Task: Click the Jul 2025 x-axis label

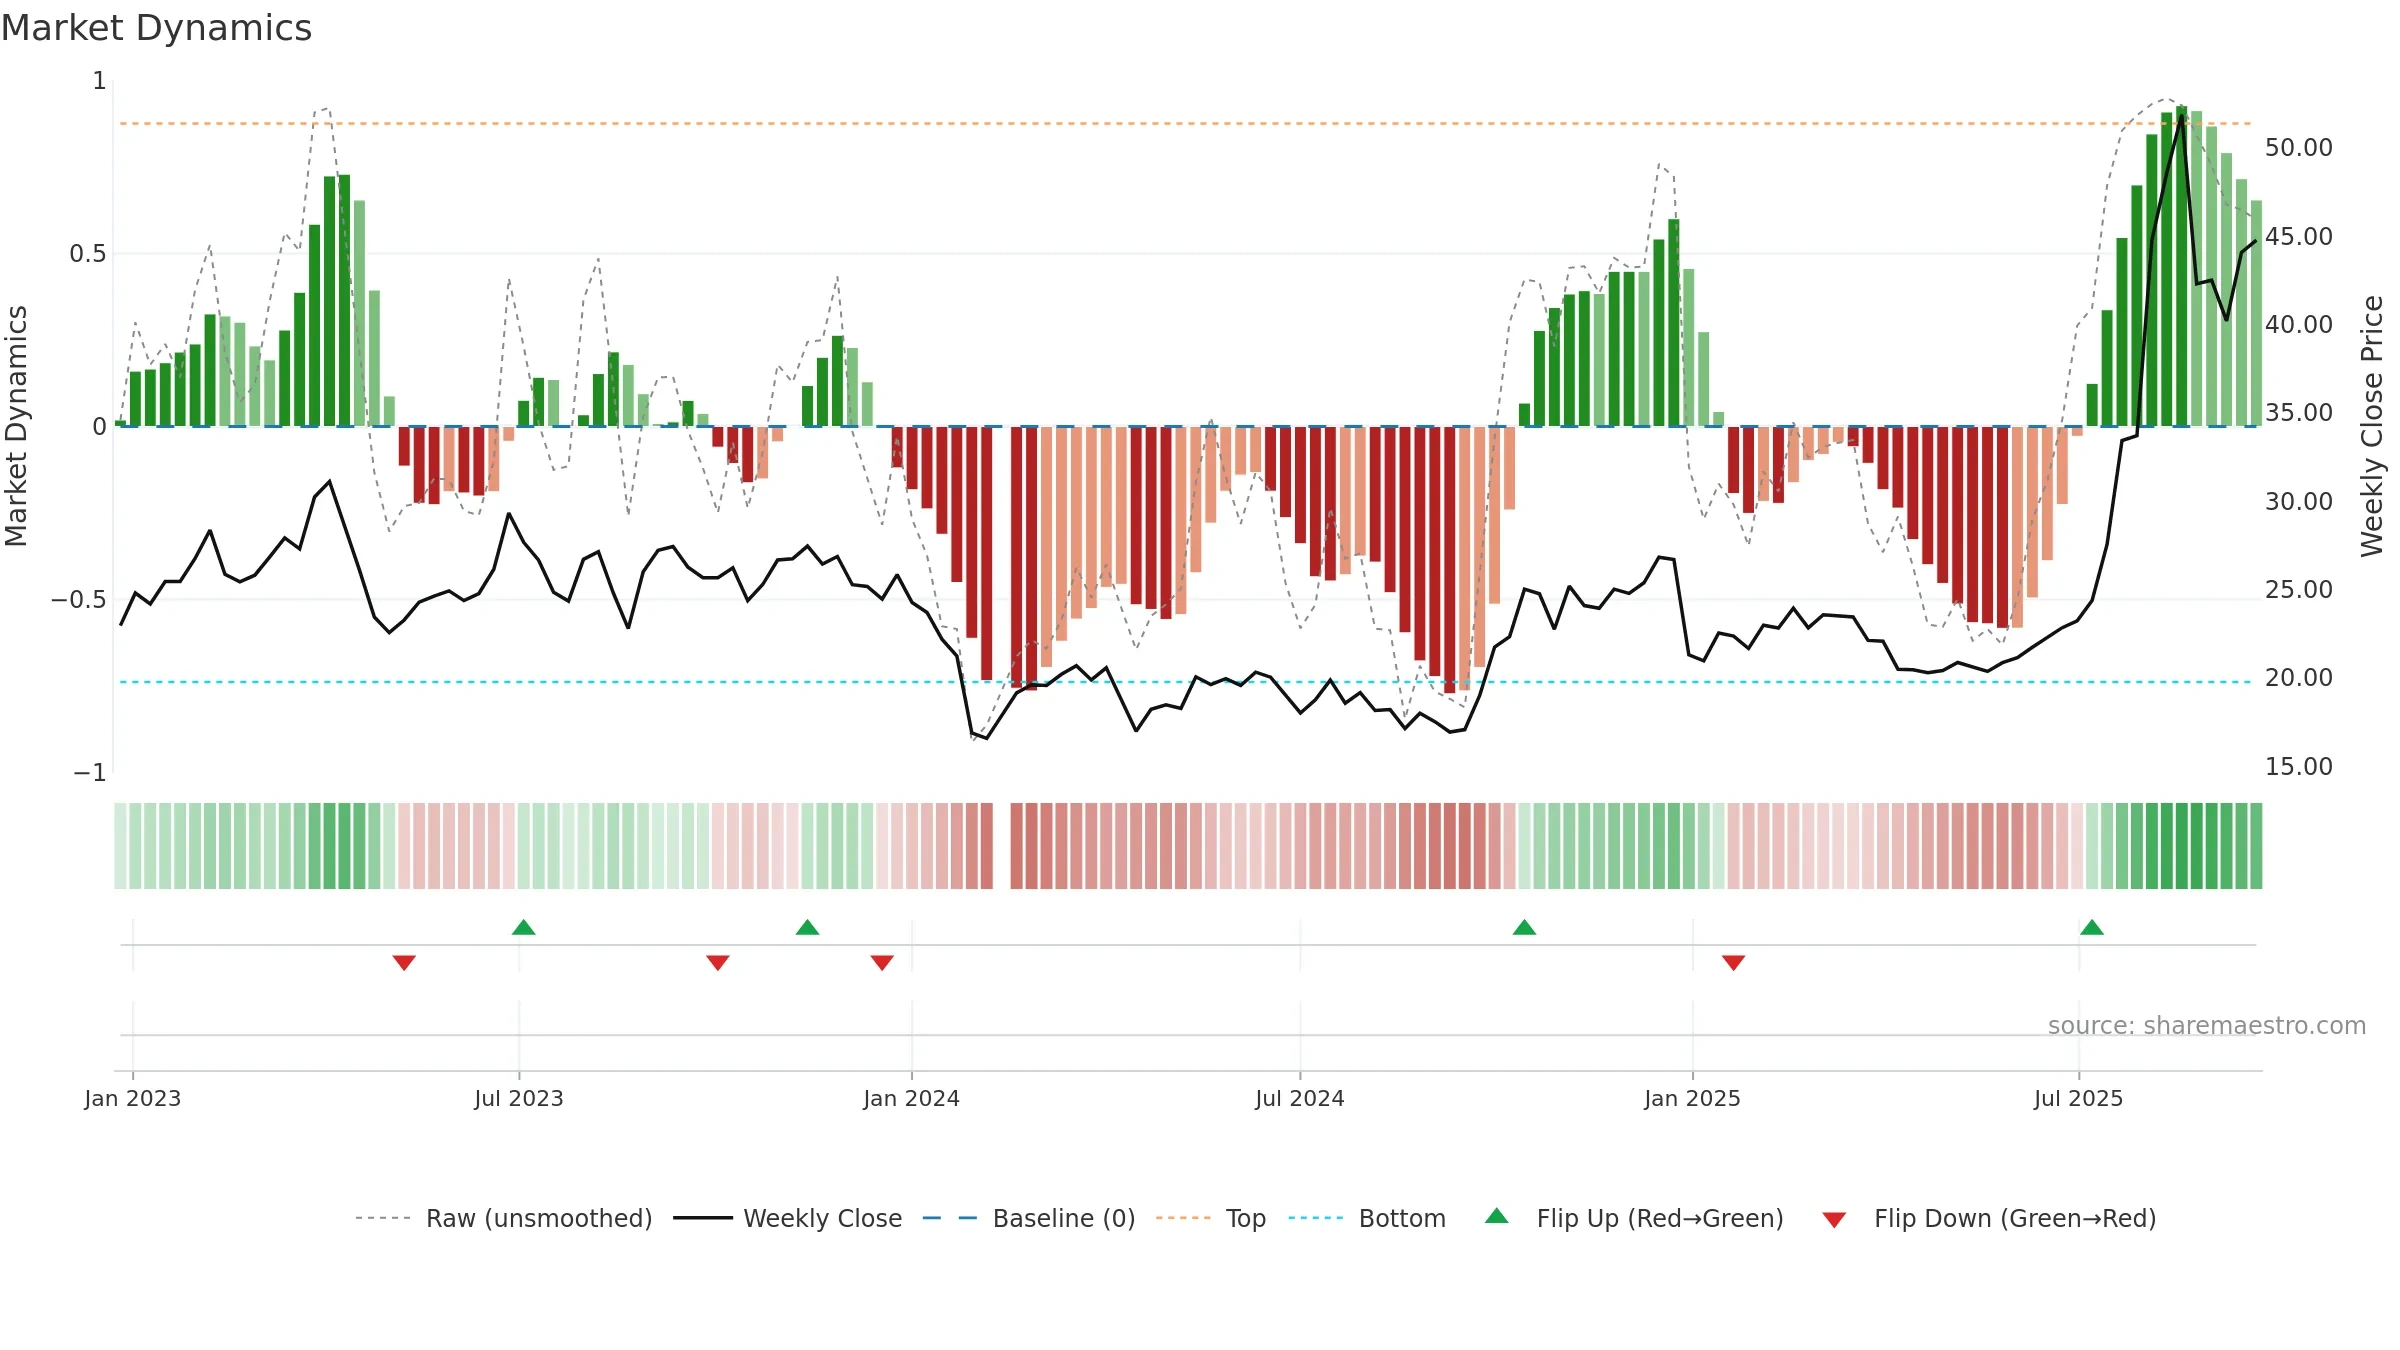Action: (x=2078, y=1098)
